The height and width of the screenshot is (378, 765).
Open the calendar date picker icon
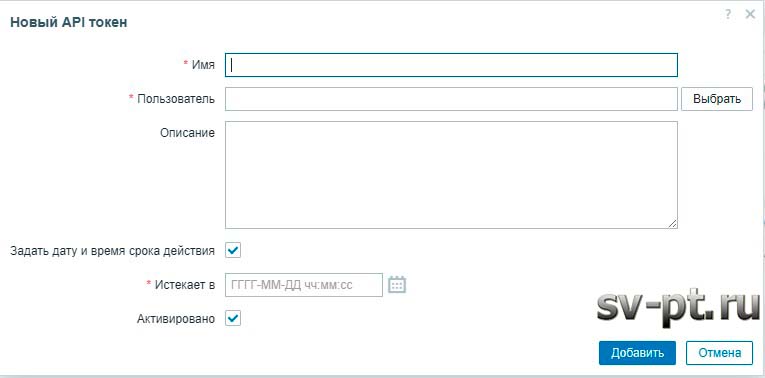pos(397,285)
